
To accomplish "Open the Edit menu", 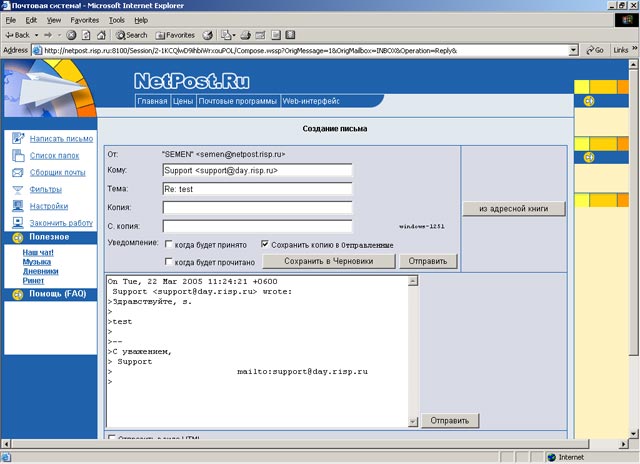I will (x=31, y=20).
